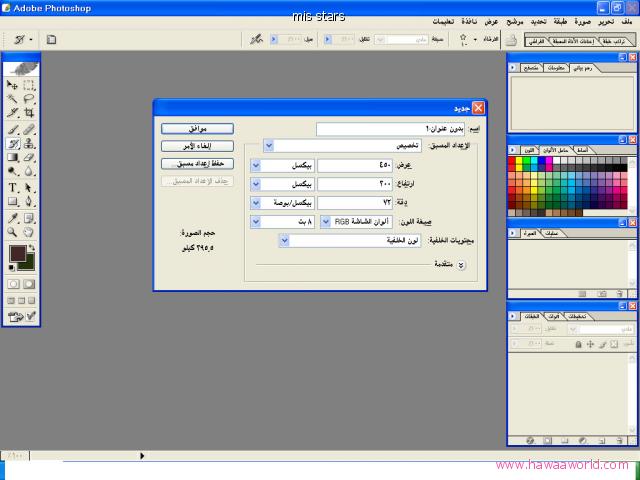The width and height of the screenshot is (640, 480).
Task: Select the Rectangular Marquee tool
Action: pyautogui.click(x=29, y=86)
